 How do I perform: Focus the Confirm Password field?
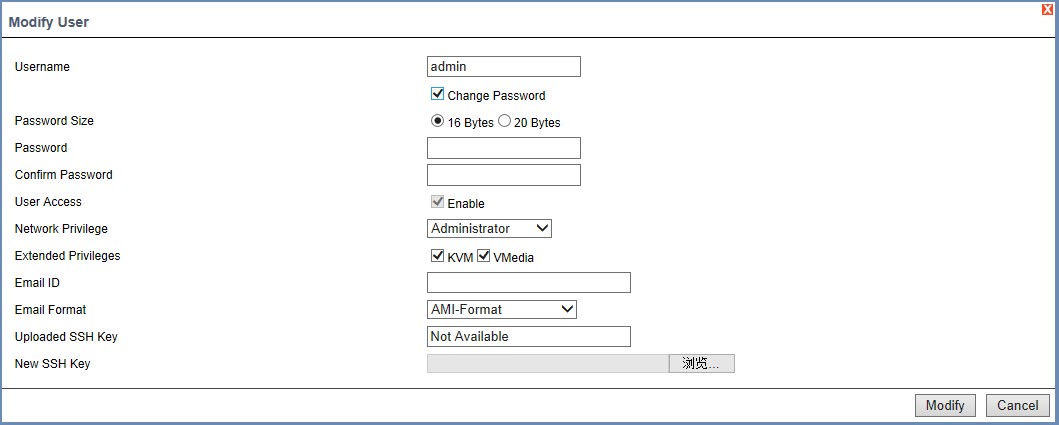point(503,175)
